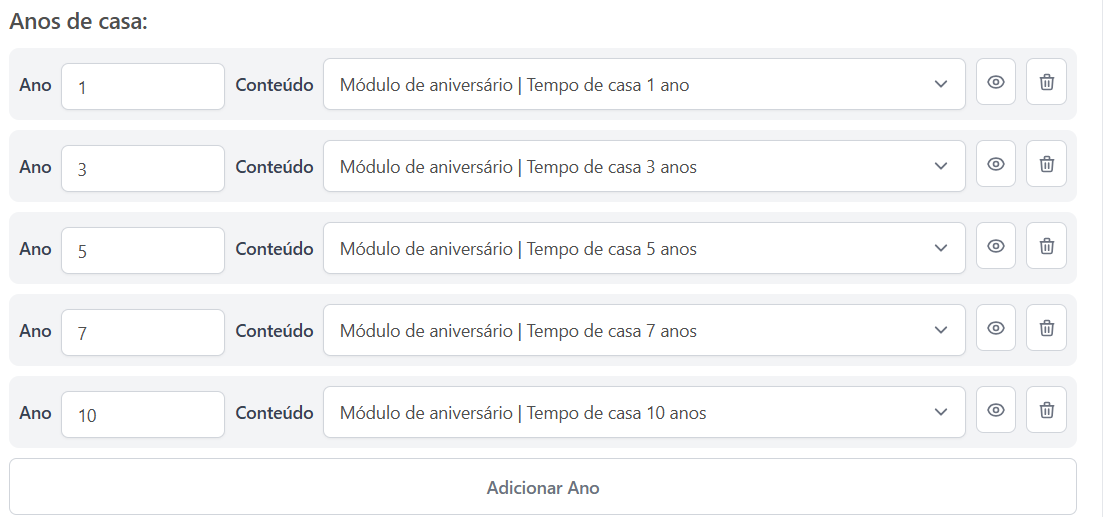
Task: Select the Ano field showing 7
Action: (143, 333)
